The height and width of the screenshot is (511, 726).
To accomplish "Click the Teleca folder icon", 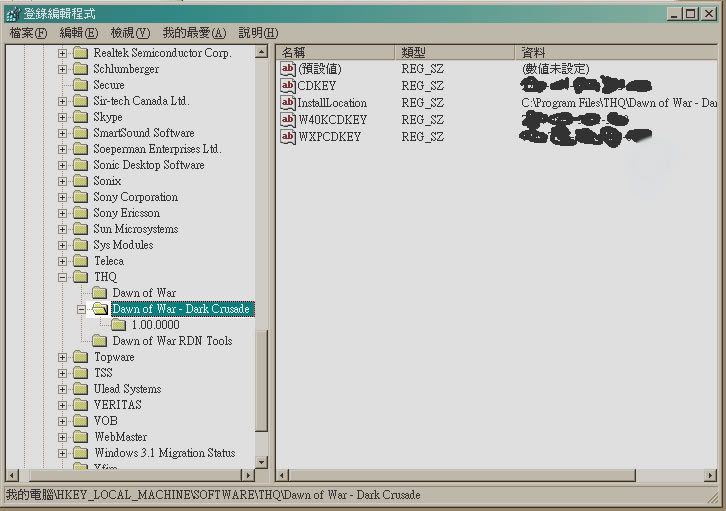I will (81, 261).
